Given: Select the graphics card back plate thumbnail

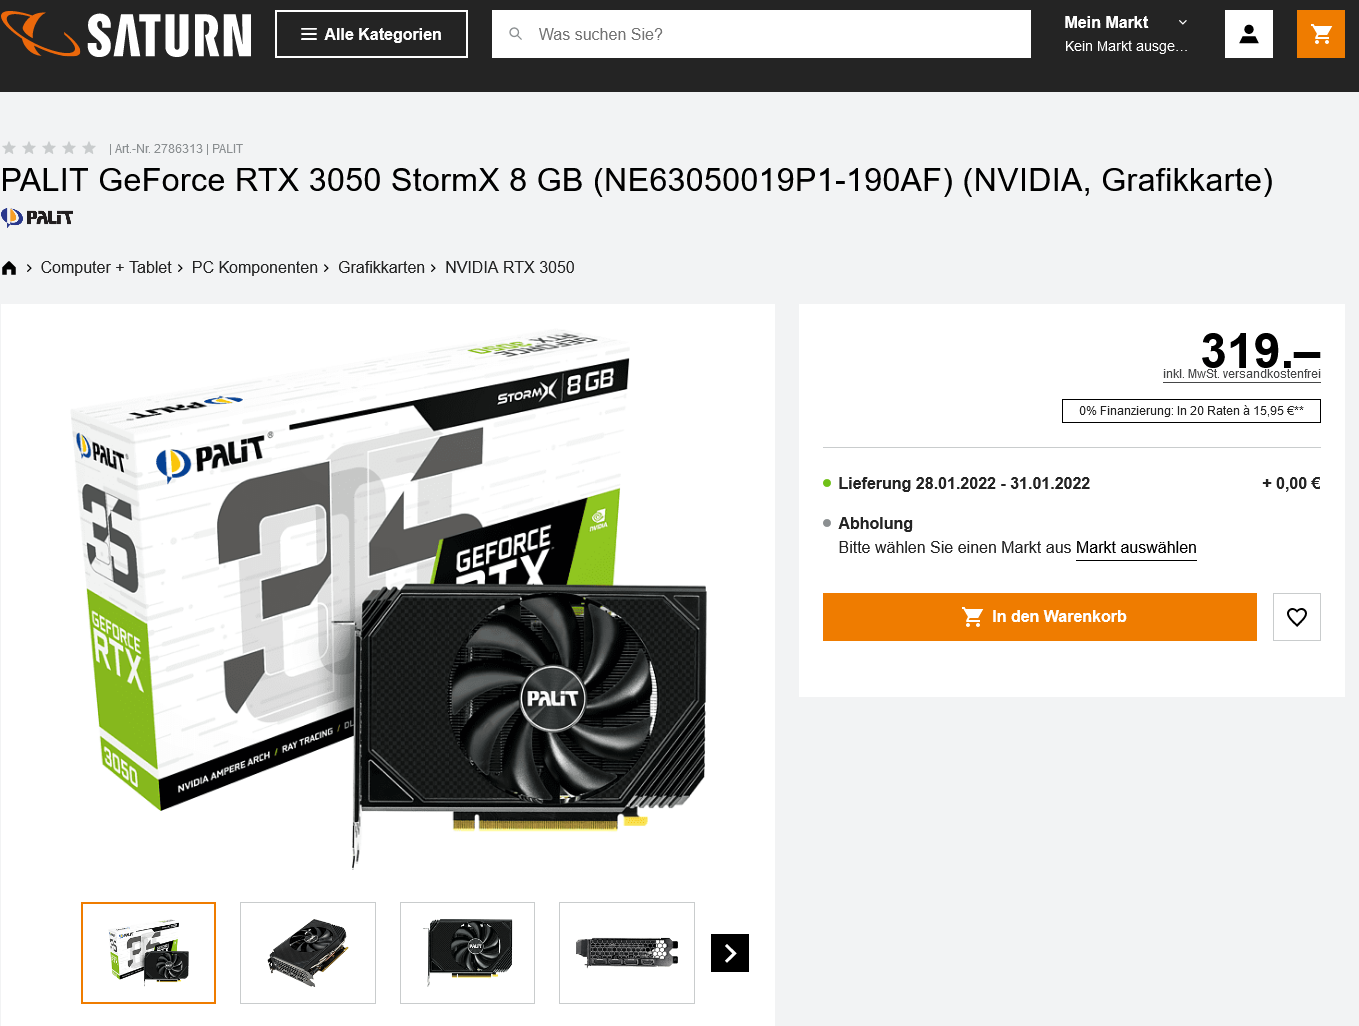Looking at the screenshot, I should (627, 953).
